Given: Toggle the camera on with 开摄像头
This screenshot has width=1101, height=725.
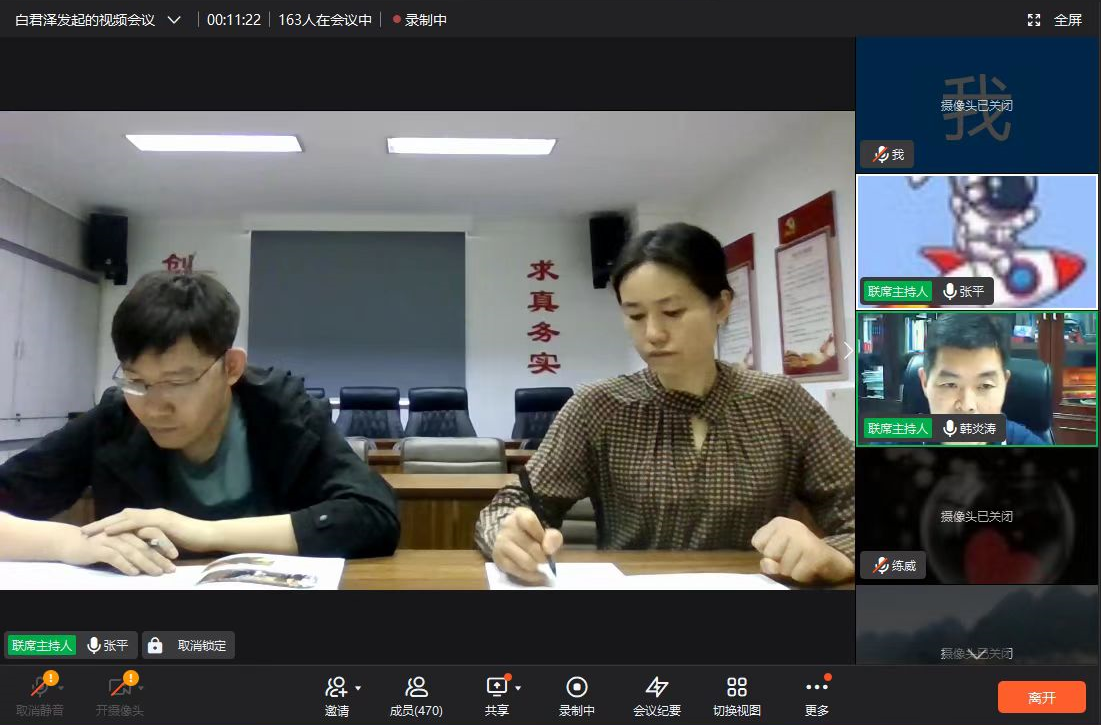Looking at the screenshot, I should coord(119,688).
